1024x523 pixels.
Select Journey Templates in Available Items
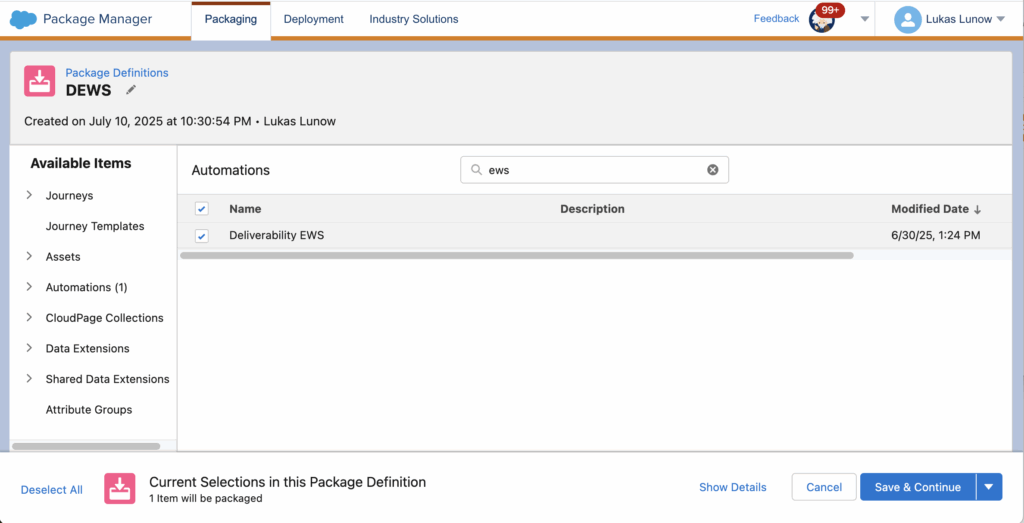[x=95, y=226]
